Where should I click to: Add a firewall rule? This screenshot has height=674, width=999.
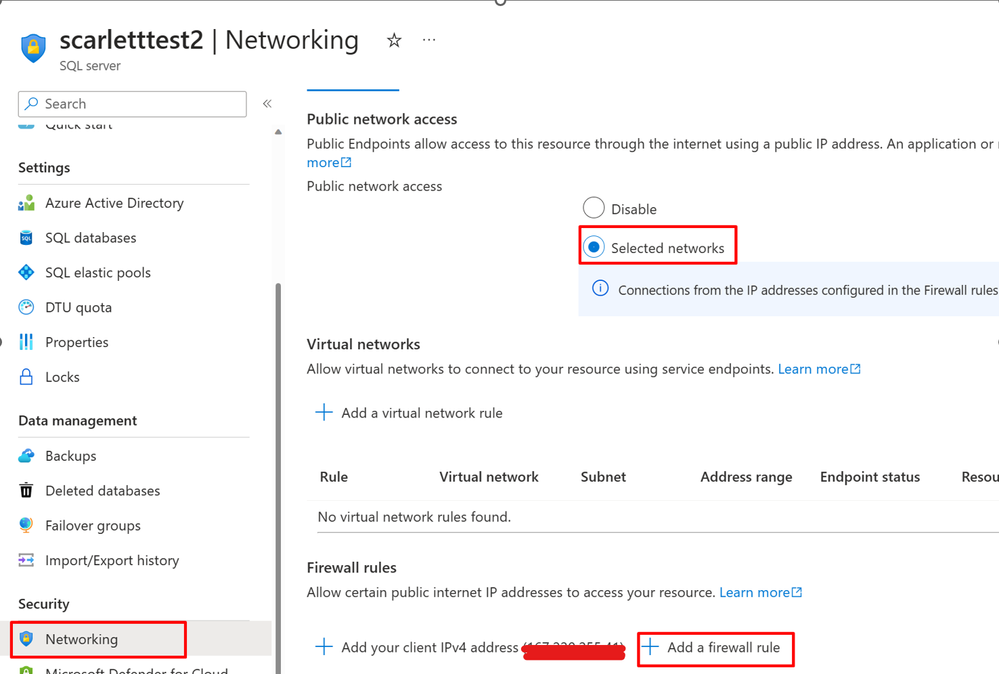pyautogui.click(x=724, y=648)
